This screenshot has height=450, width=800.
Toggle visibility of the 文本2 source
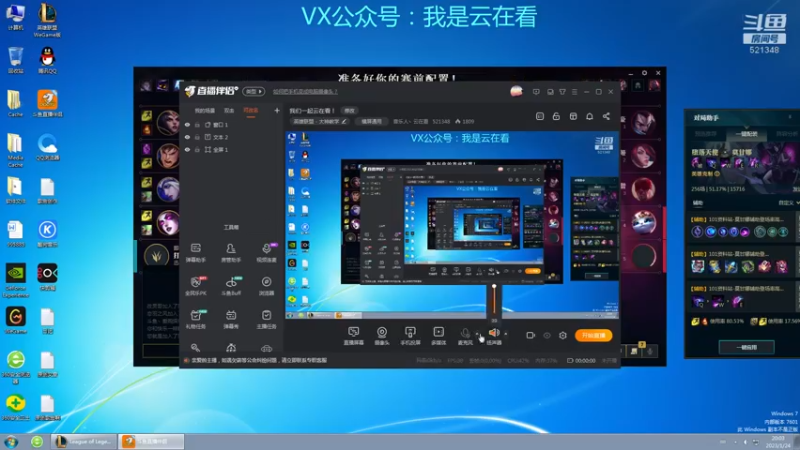coord(187,137)
